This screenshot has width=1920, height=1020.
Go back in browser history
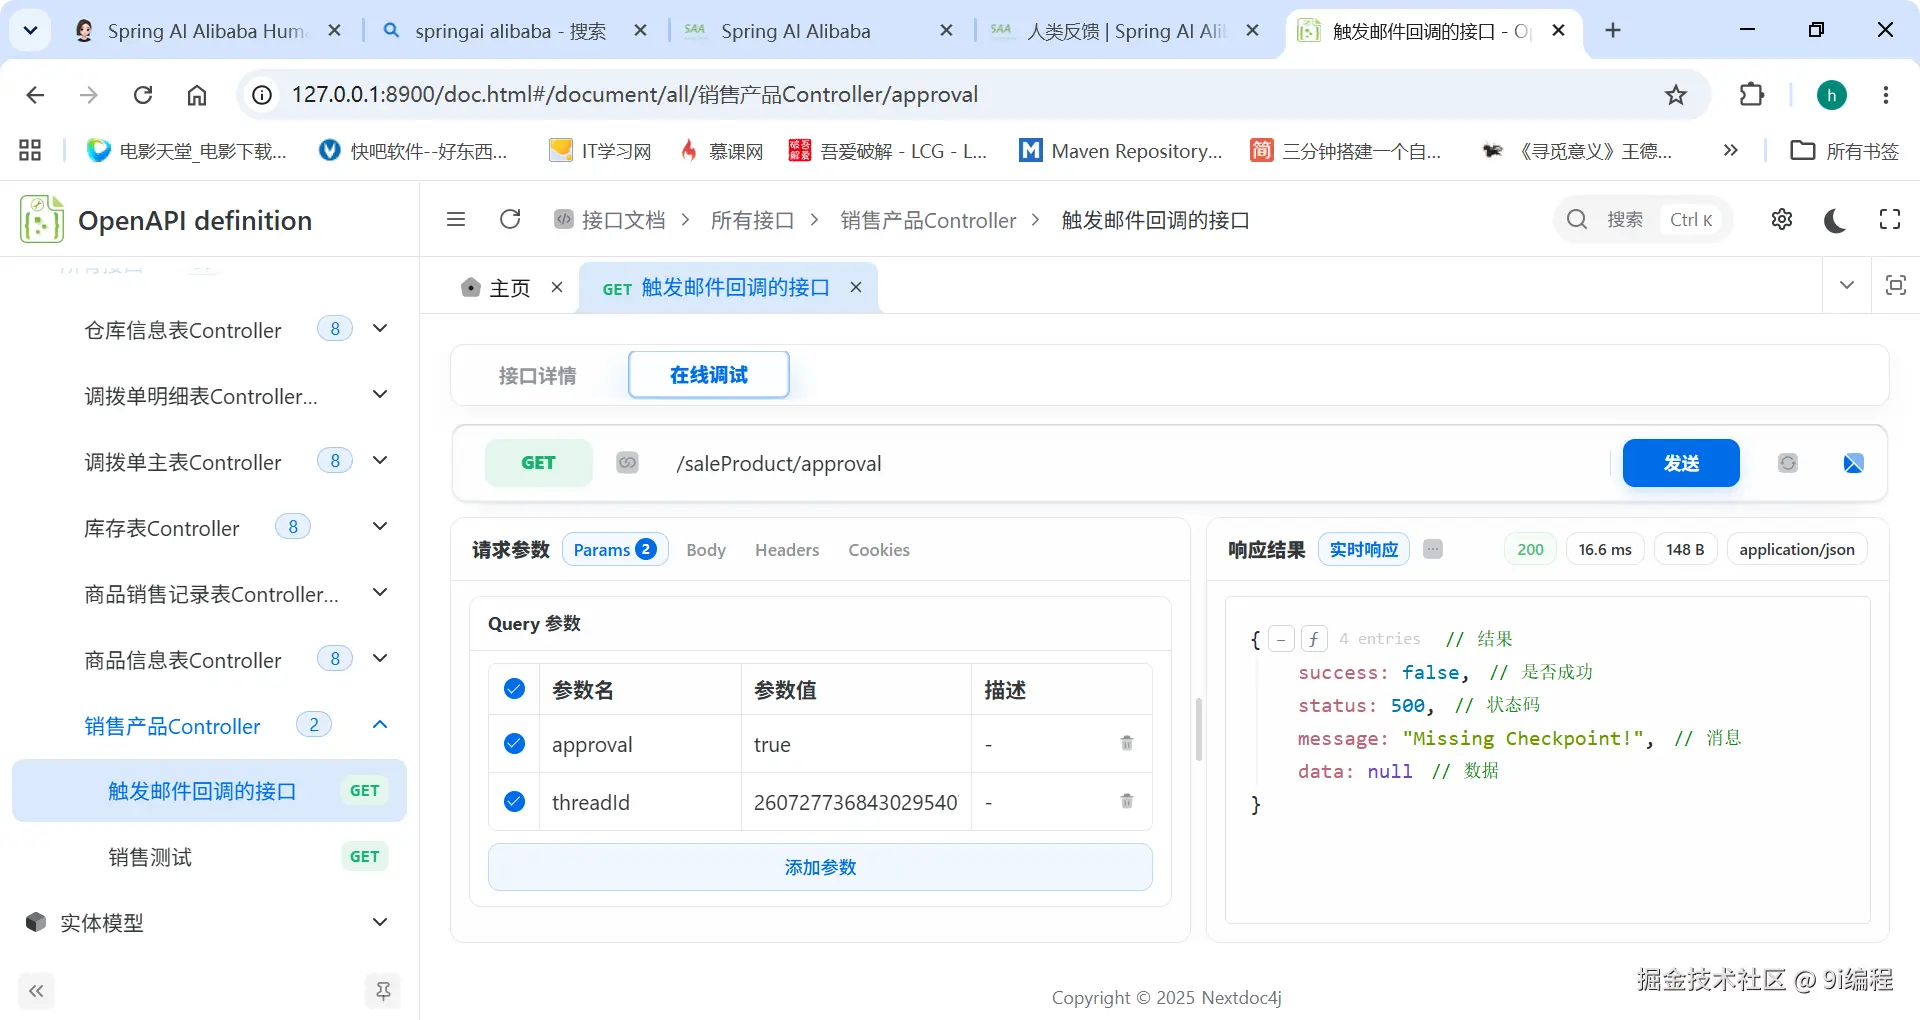click(35, 95)
